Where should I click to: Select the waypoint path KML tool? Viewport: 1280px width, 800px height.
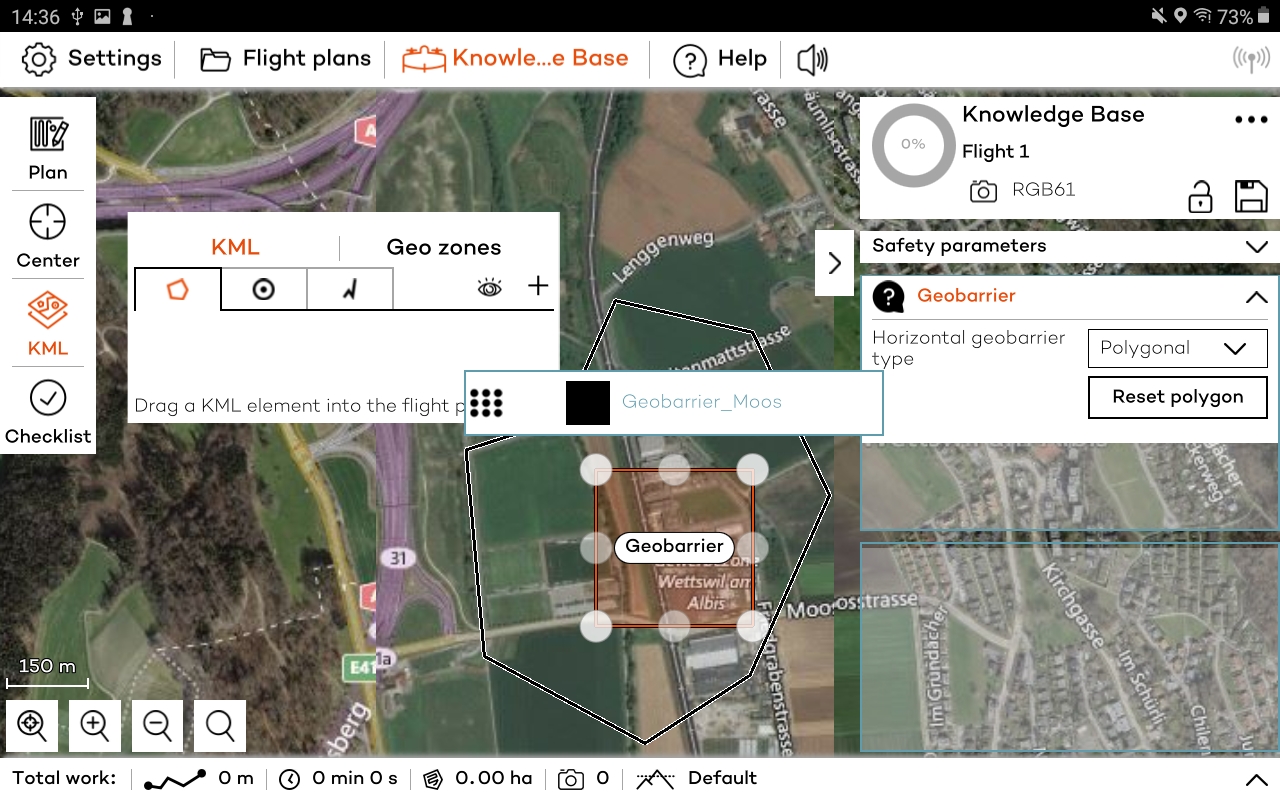(350, 289)
